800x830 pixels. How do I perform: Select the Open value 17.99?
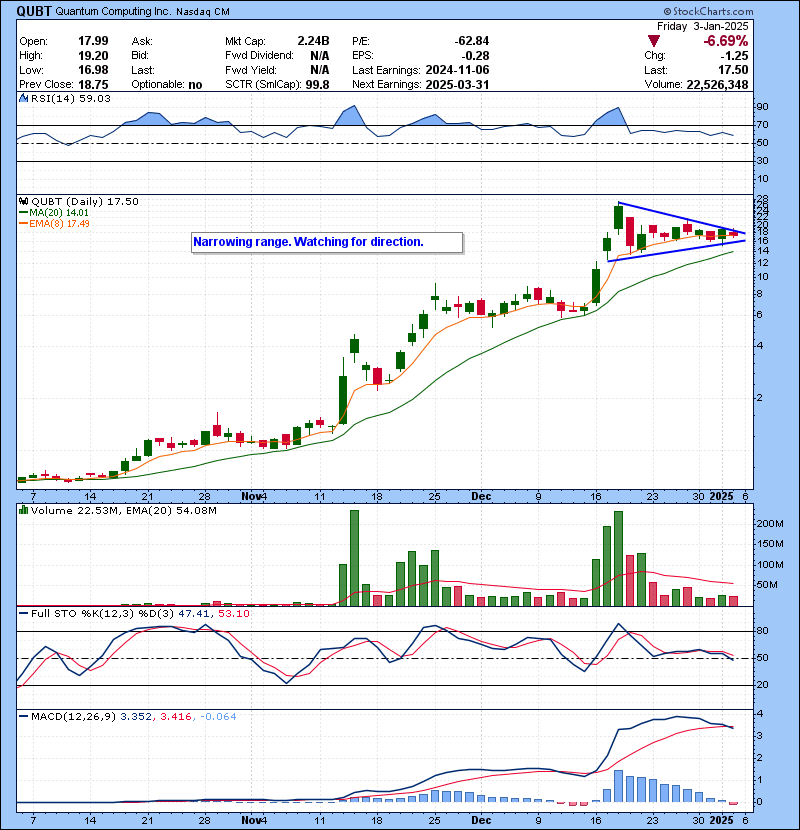tap(93, 41)
